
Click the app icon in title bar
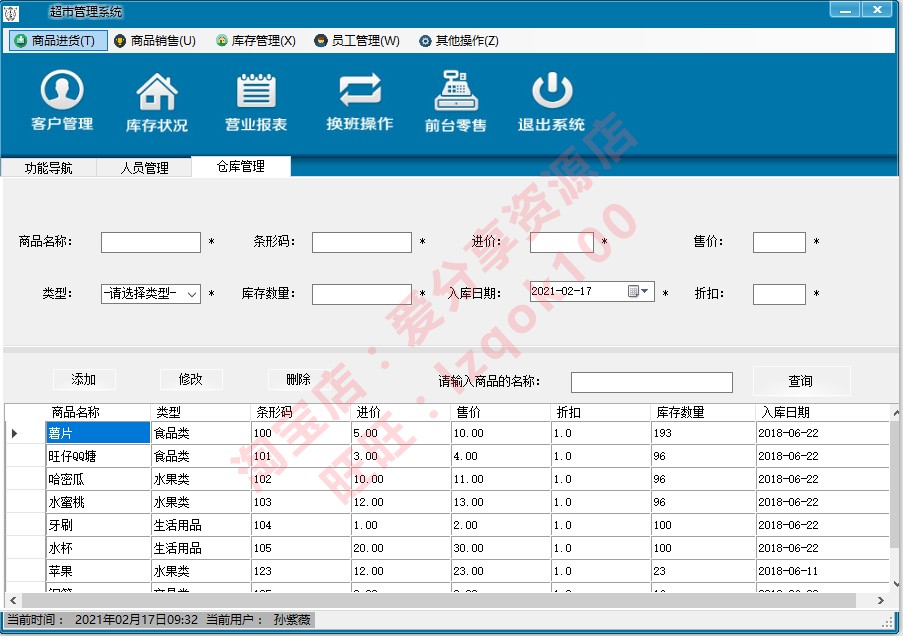click(x=11, y=12)
